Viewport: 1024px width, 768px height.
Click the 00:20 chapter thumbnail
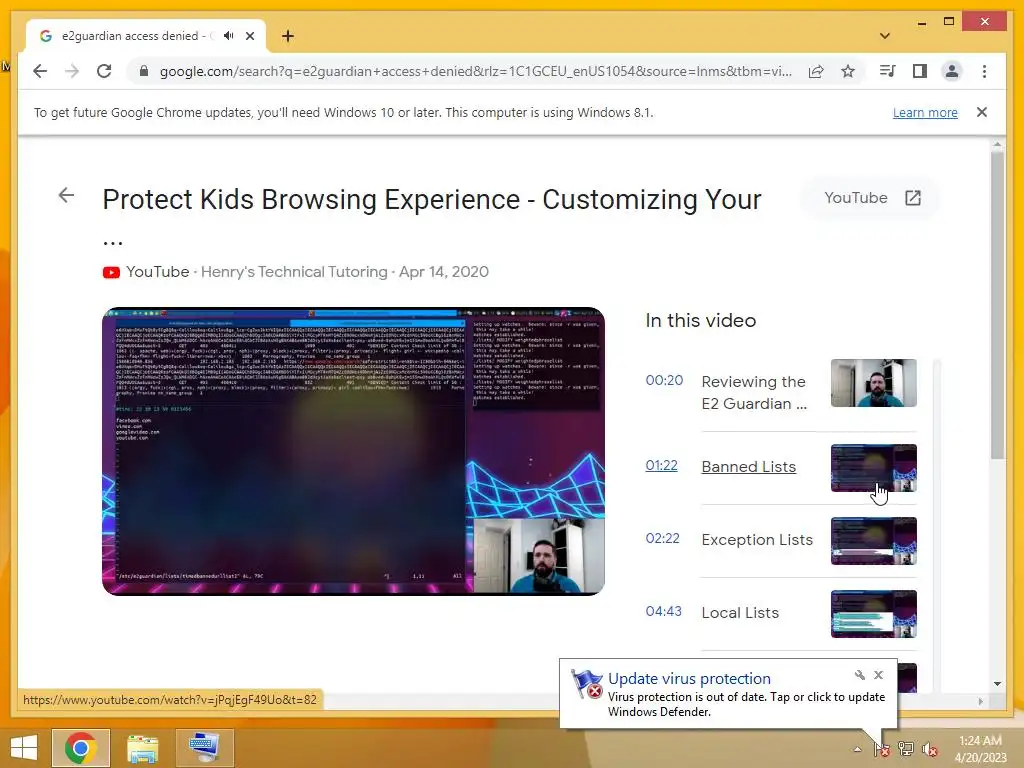coord(874,383)
